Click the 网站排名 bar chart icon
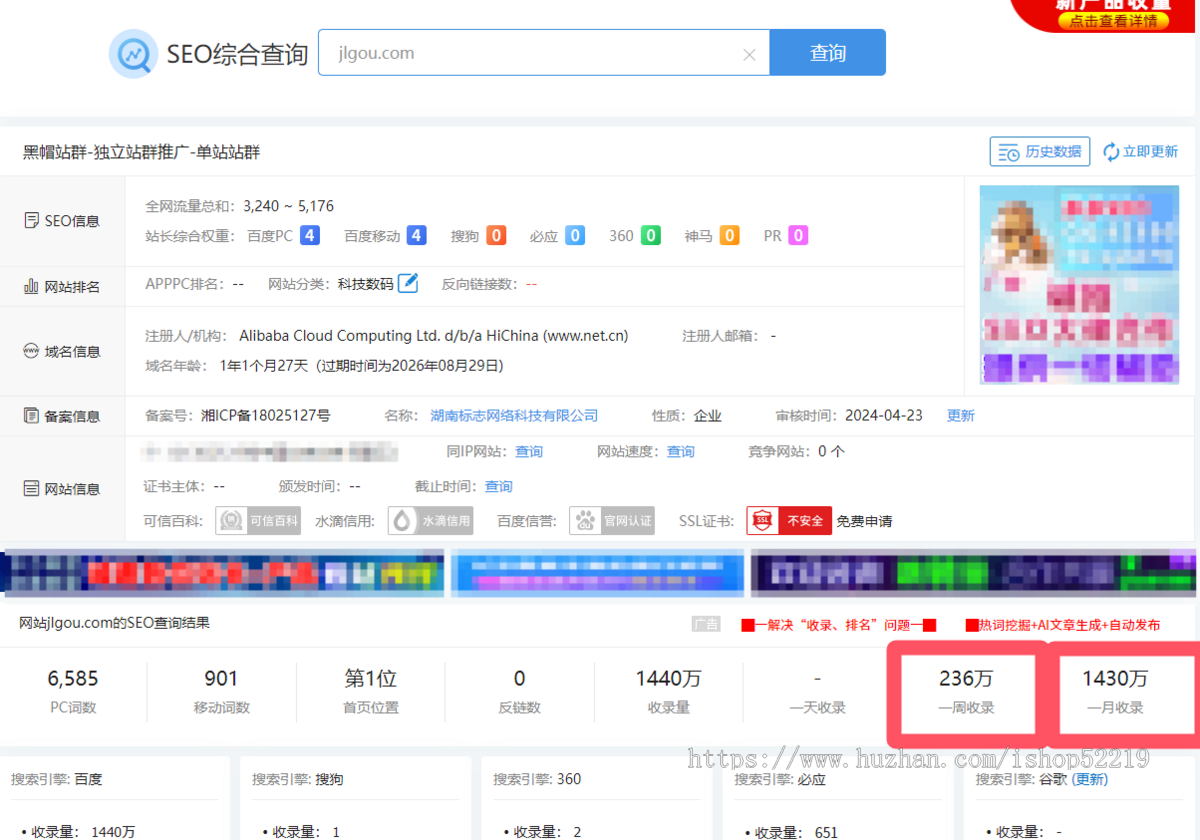1200x840 pixels. coord(32,287)
